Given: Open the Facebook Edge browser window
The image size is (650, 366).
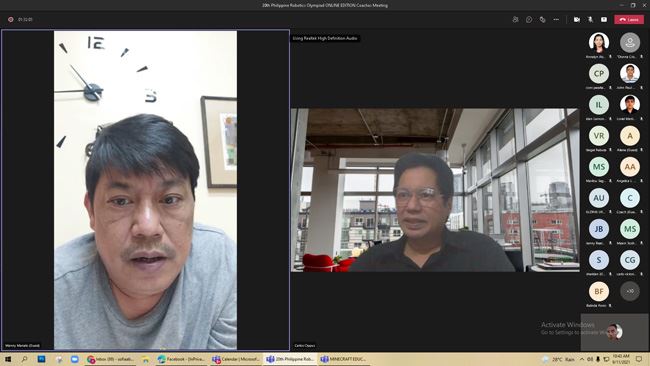Looking at the screenshot, I should coord(181,359).
